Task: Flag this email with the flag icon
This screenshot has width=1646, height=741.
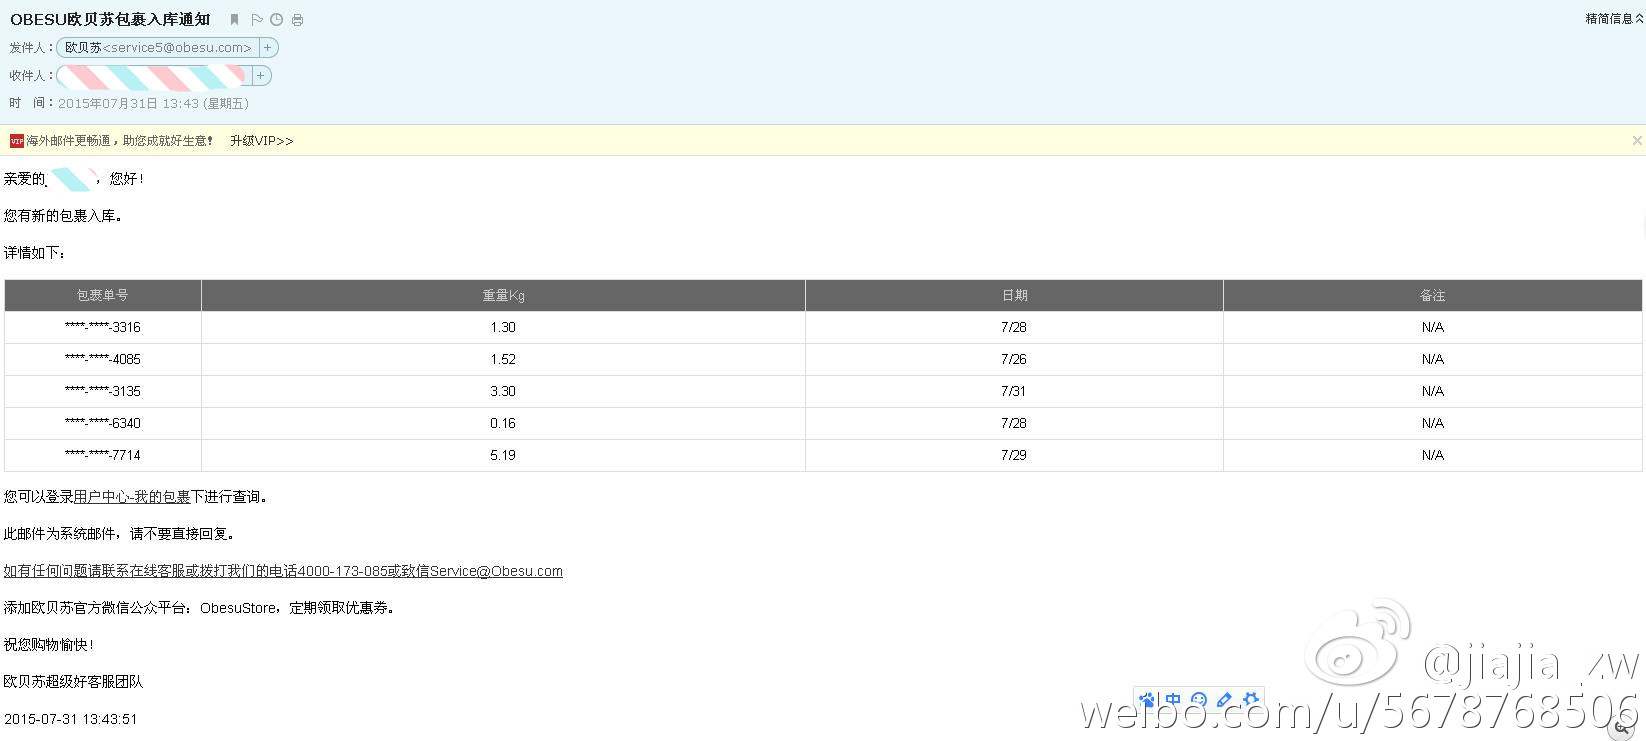Action: coord(257,20)
